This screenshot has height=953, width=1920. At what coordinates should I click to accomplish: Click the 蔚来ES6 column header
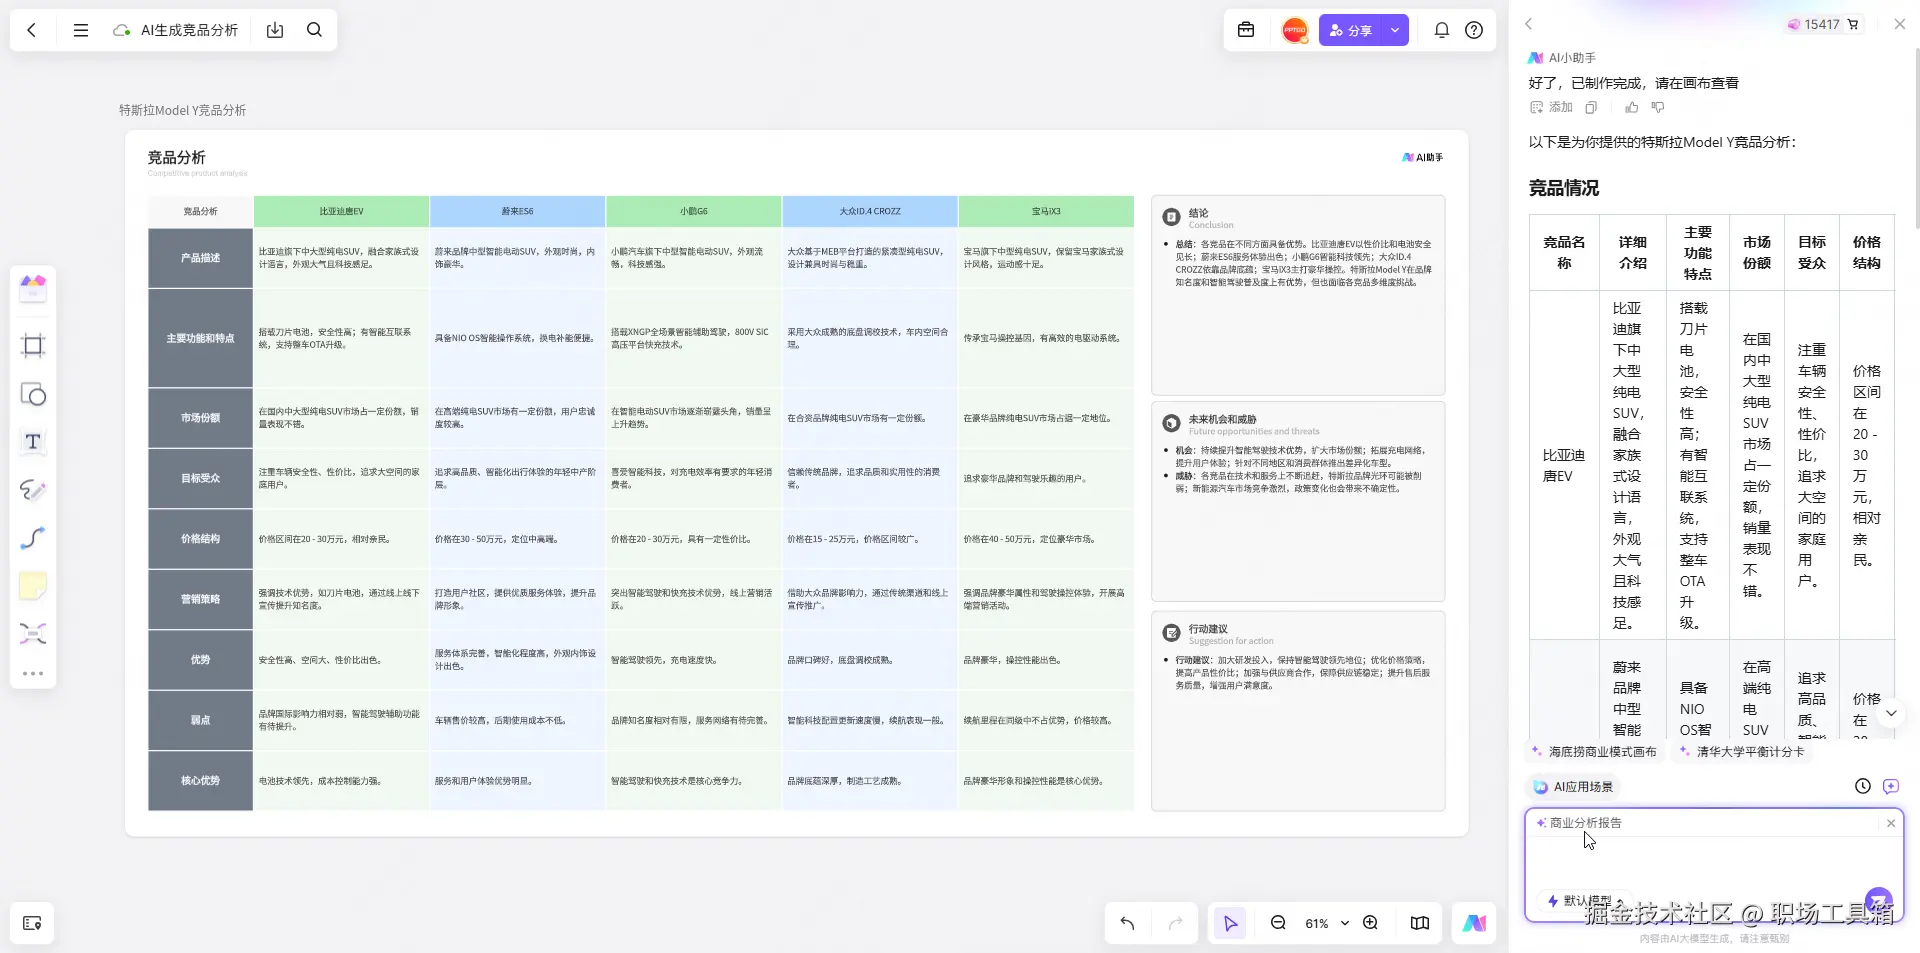click(517, 211)
